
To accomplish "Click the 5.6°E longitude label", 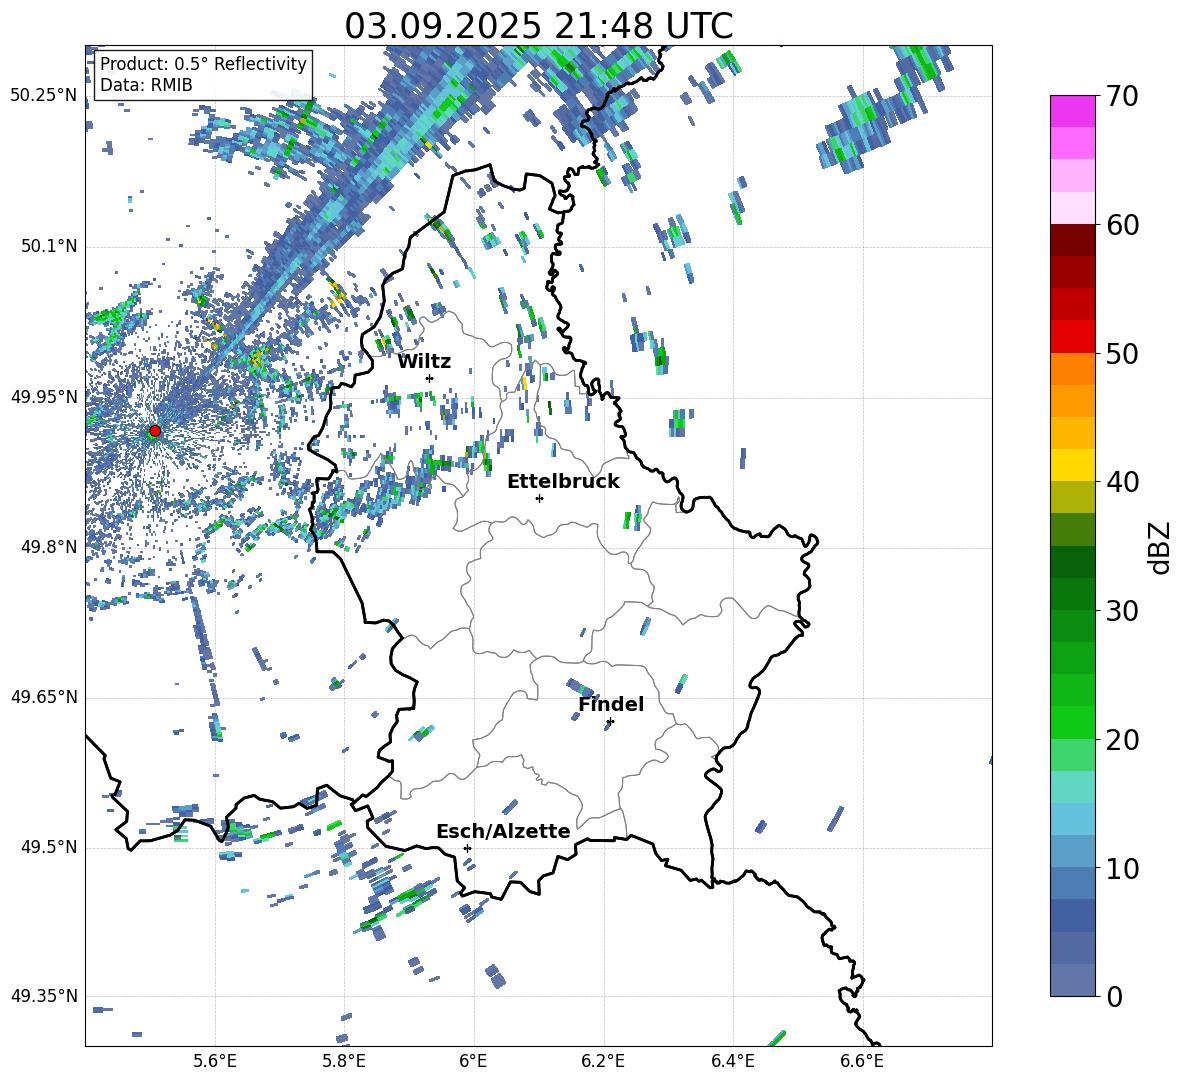I will (214, 1061).
